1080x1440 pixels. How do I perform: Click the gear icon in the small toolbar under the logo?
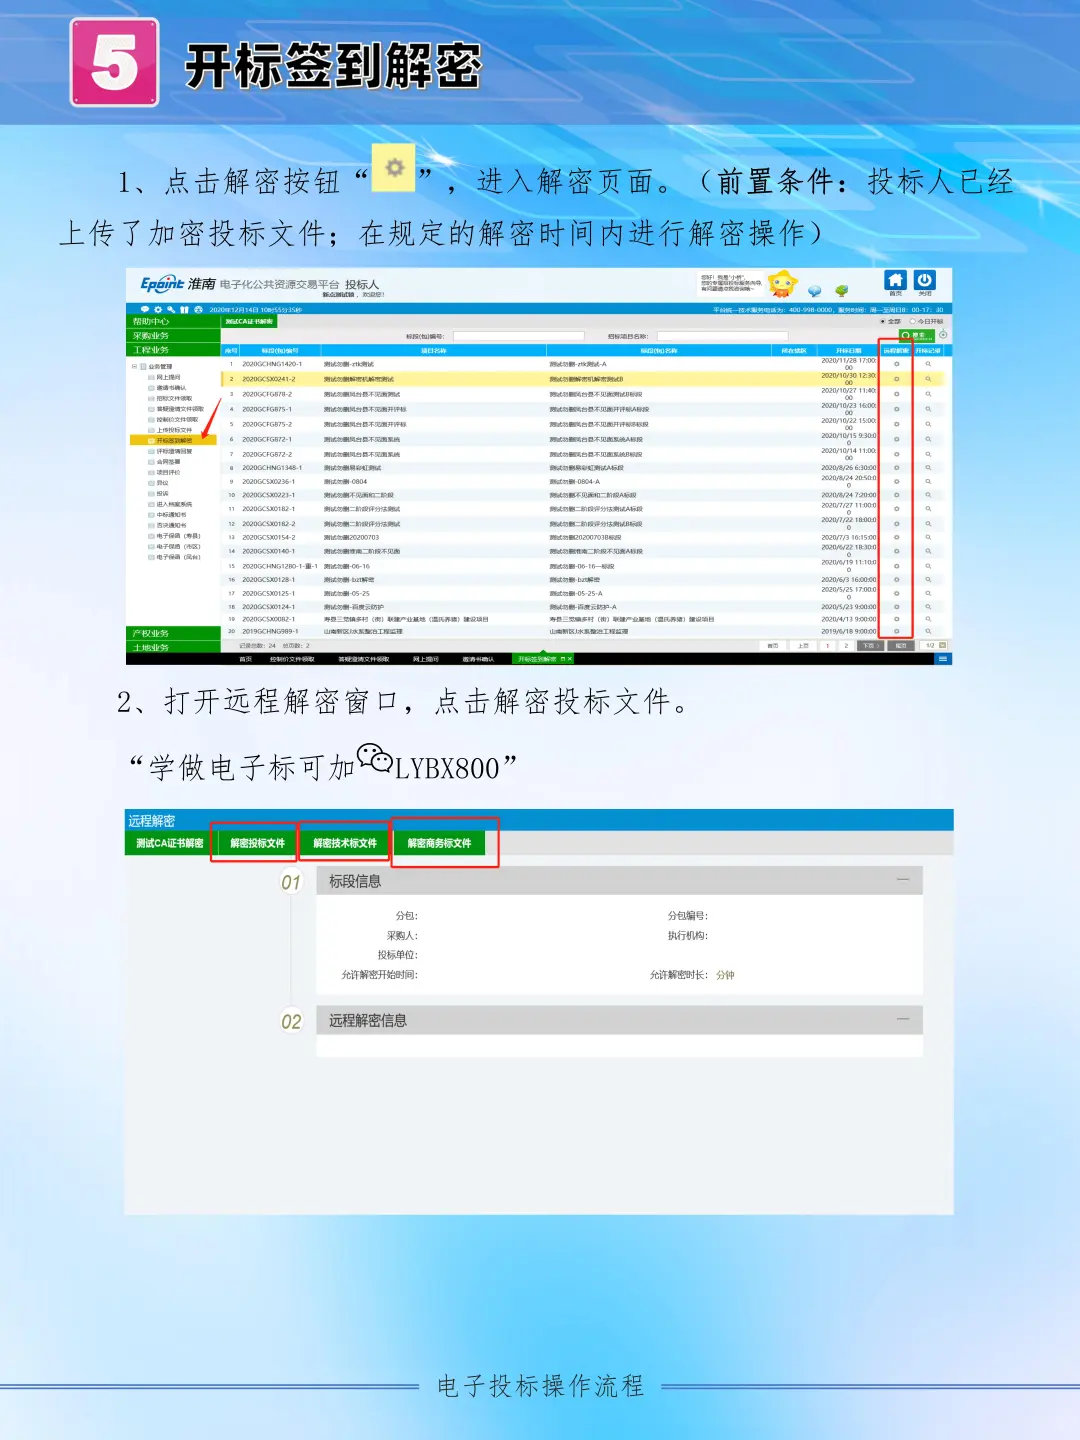[158, 309]
